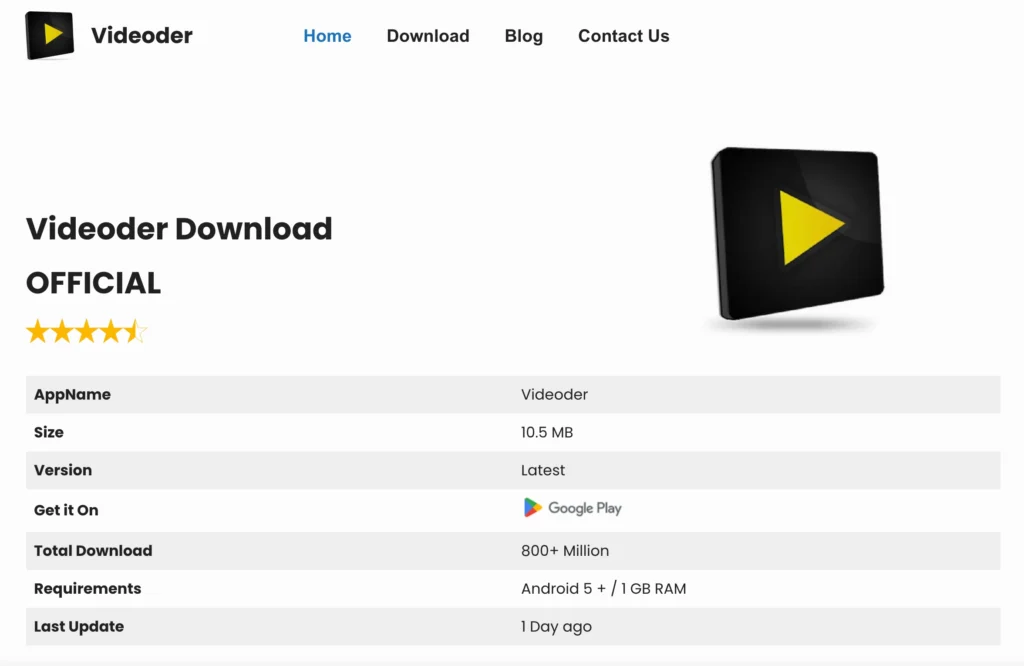Select the 10.5 MB size value
Screen dimensions: 1024x666
pyautogui.click(x=546, y=432)
